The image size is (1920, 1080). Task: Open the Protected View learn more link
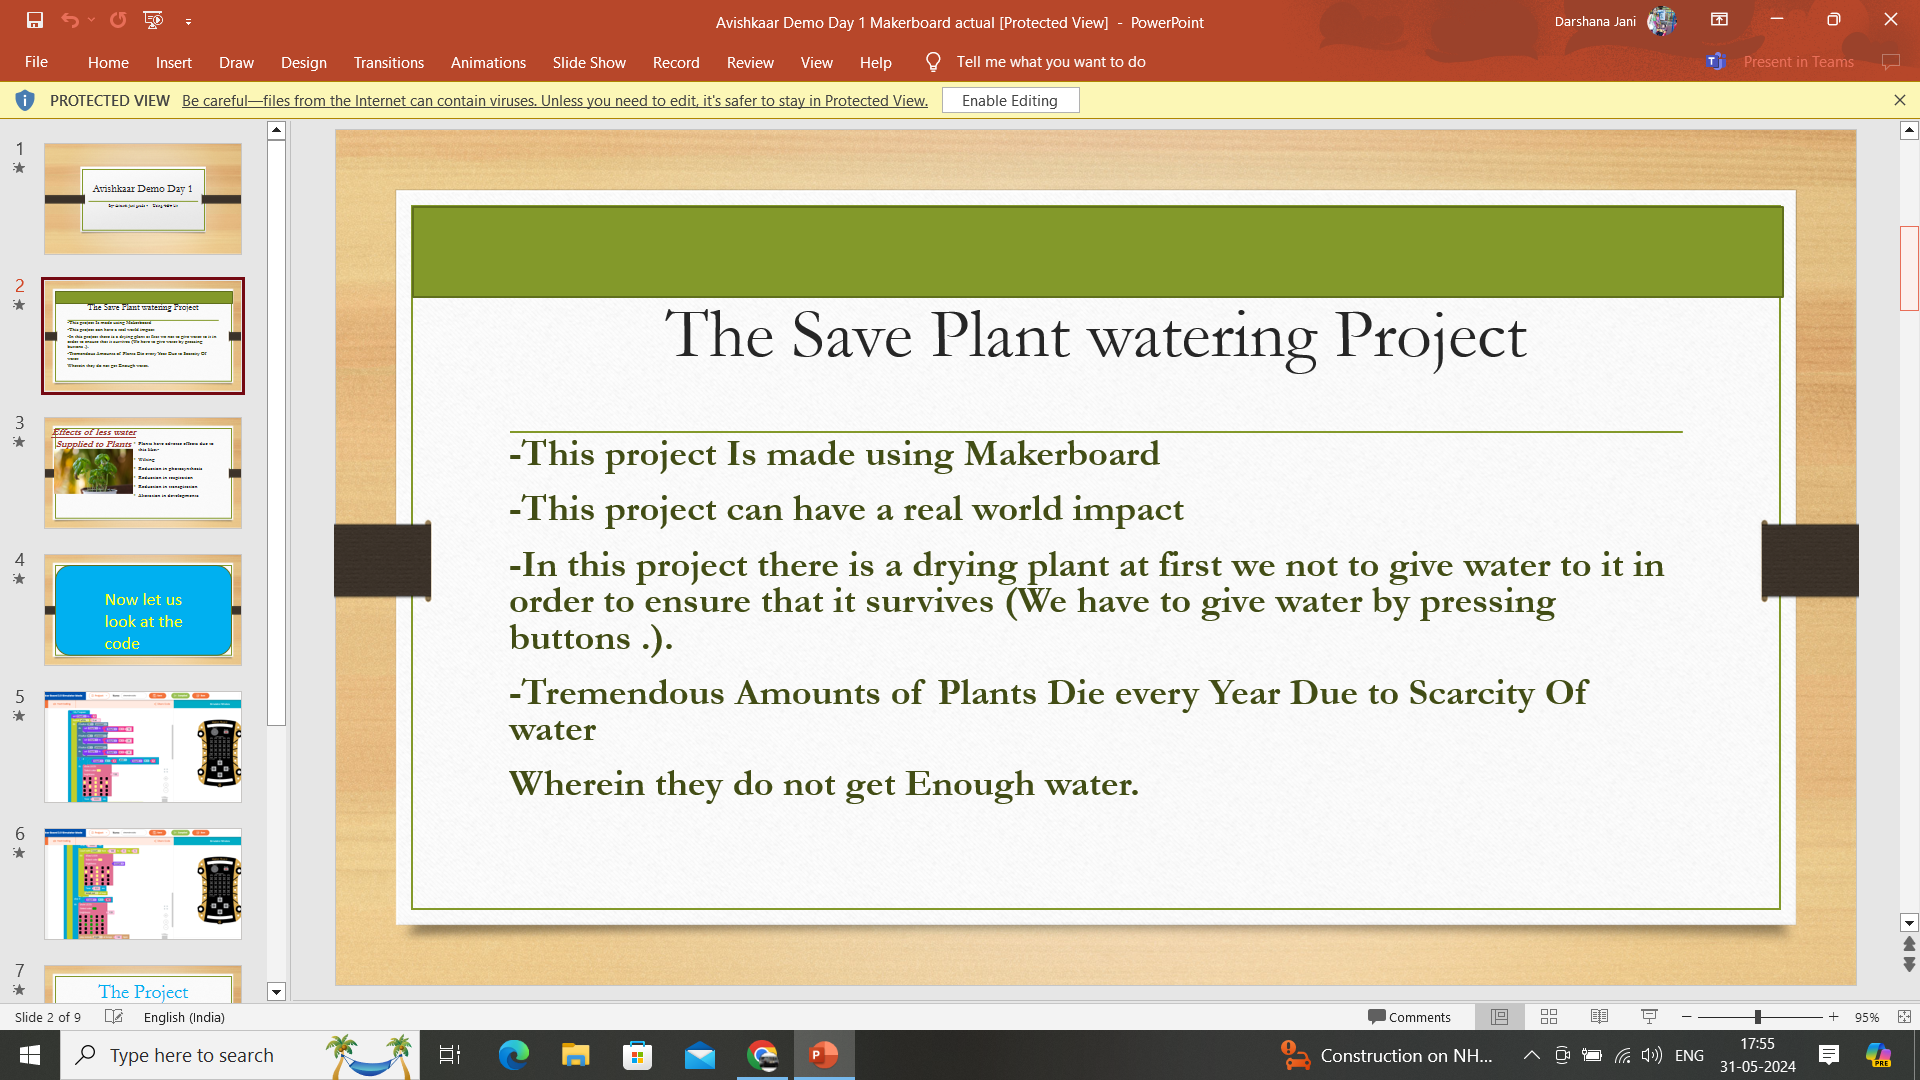(553, 100)
